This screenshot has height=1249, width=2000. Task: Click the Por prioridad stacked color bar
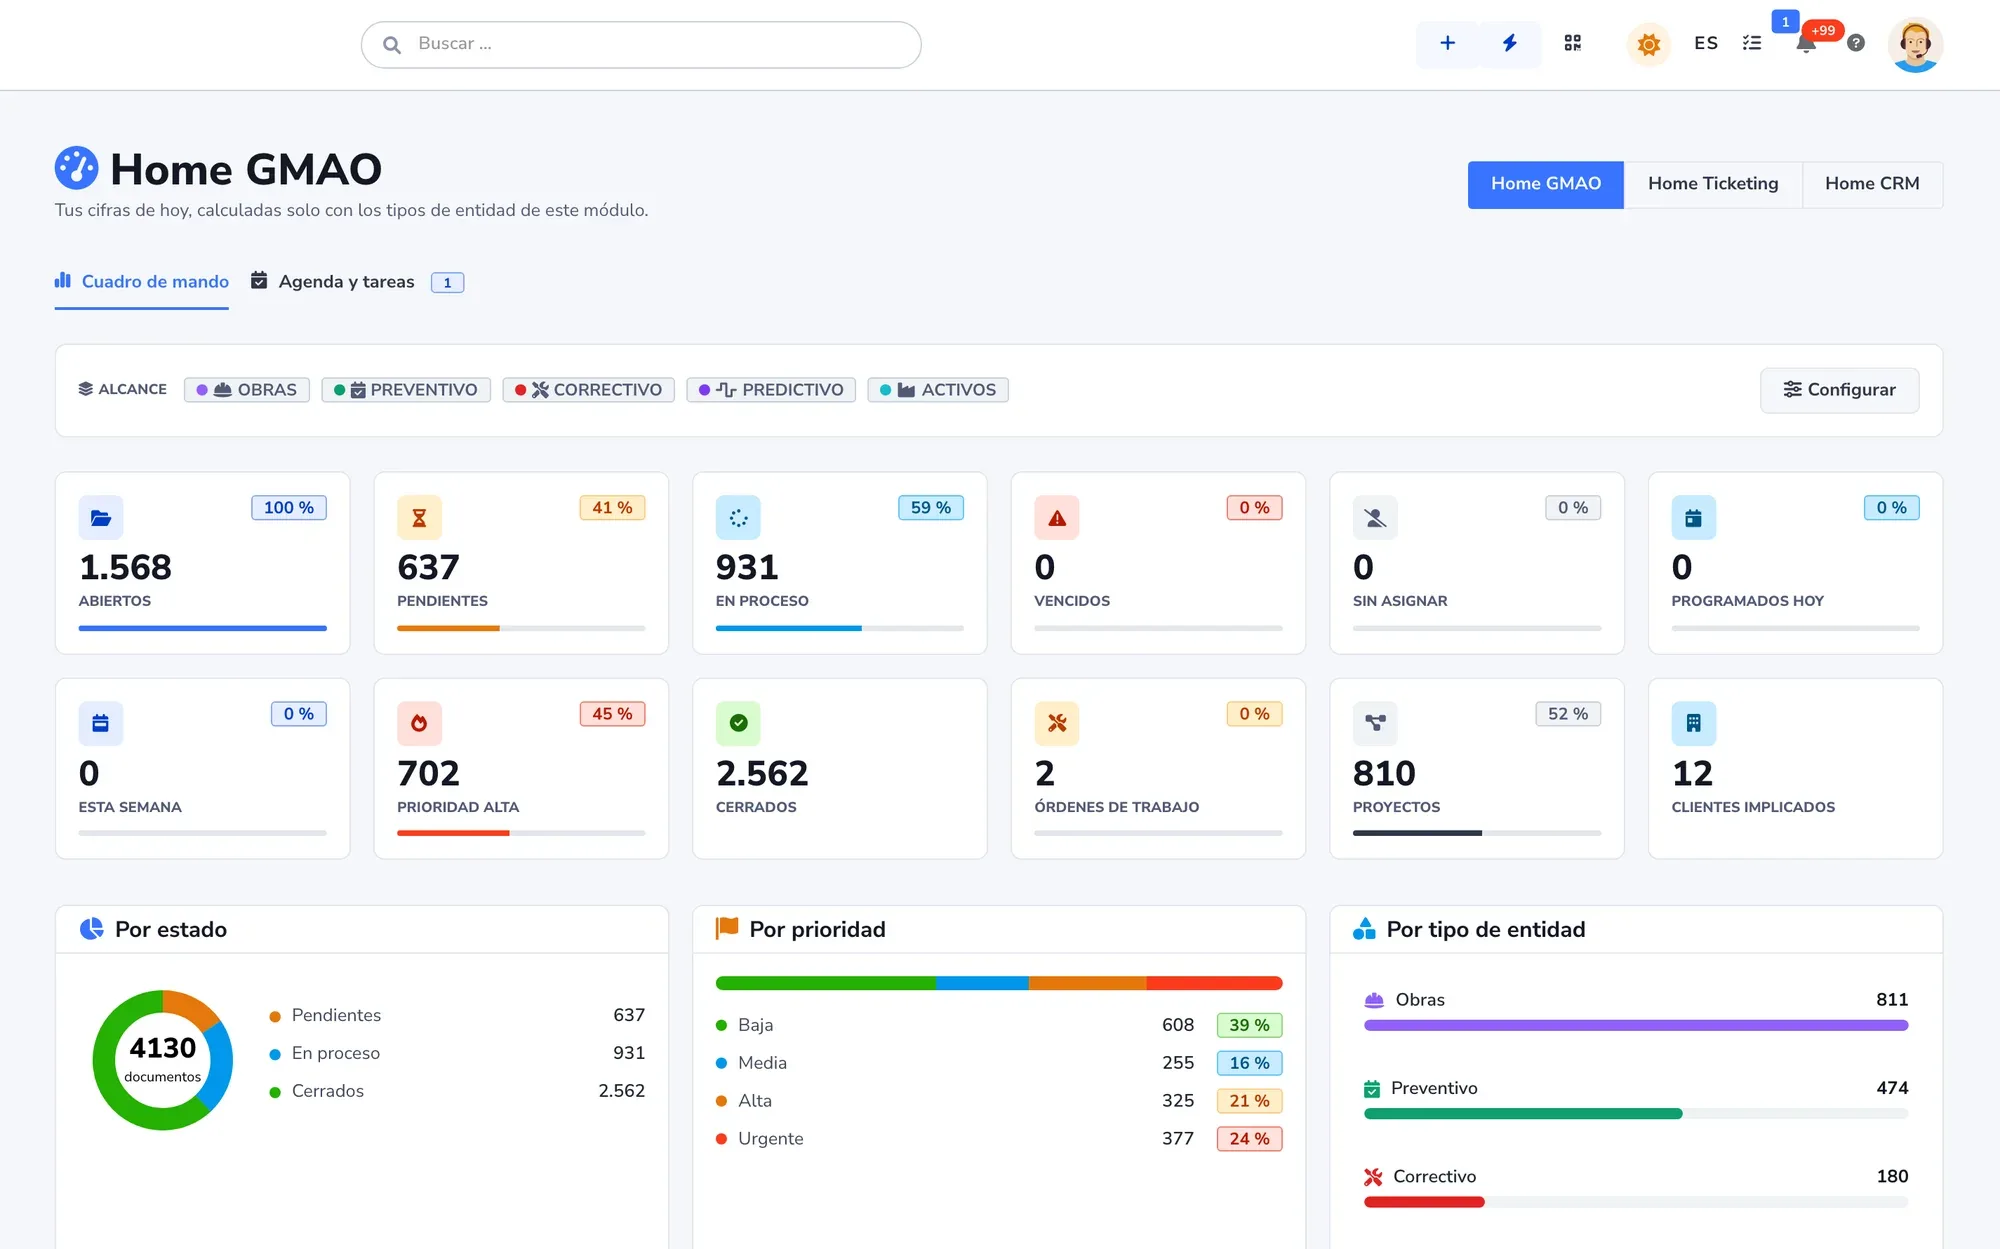coord(999,984)
